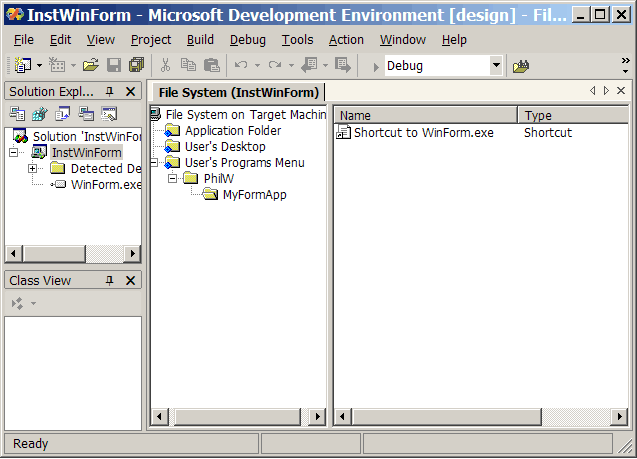
Task: Click Solution Explorer horizontal scrollbar right arrow
Action: [x=133, y=253]
